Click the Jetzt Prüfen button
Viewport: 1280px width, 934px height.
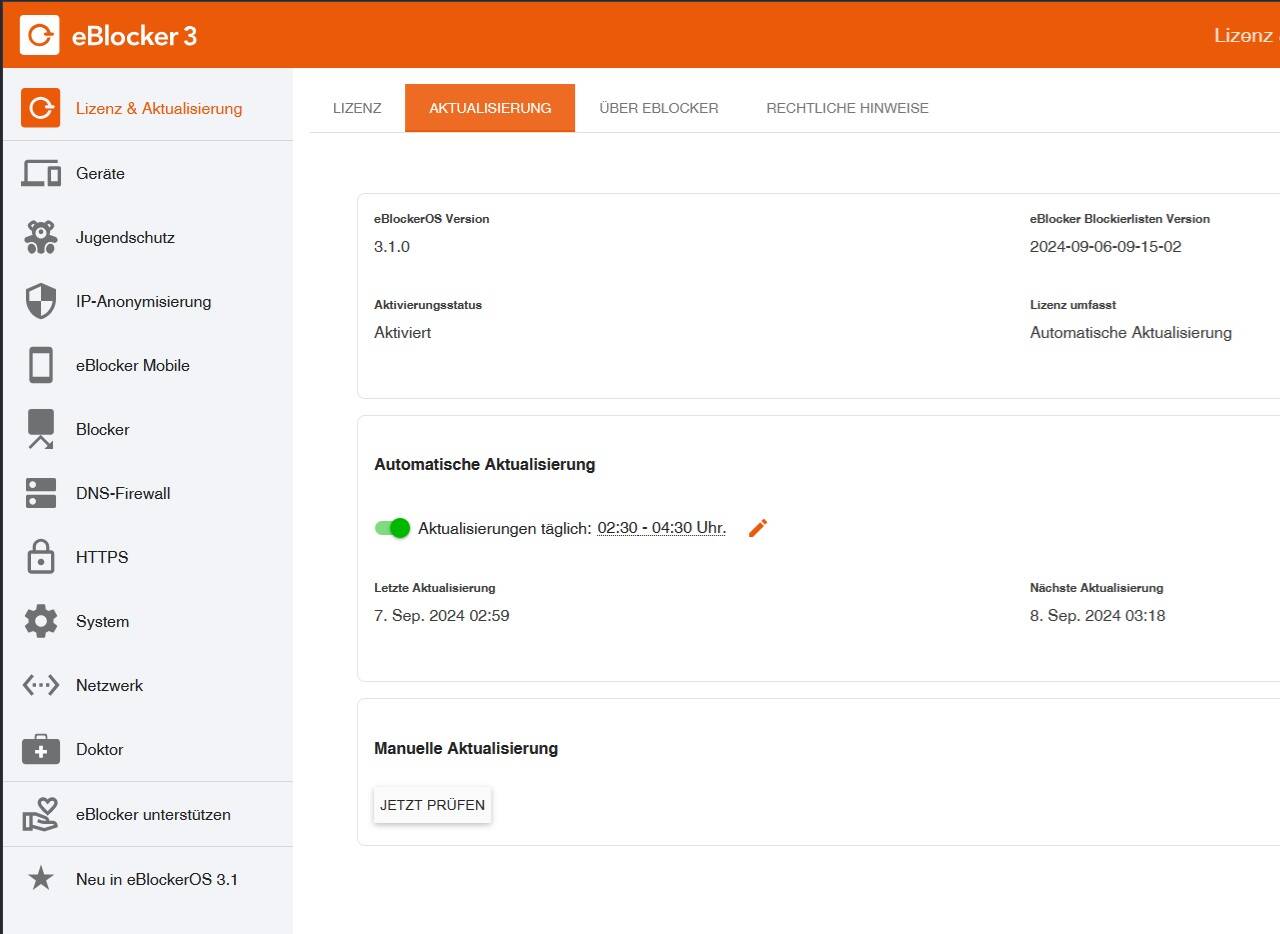[432, 805]
